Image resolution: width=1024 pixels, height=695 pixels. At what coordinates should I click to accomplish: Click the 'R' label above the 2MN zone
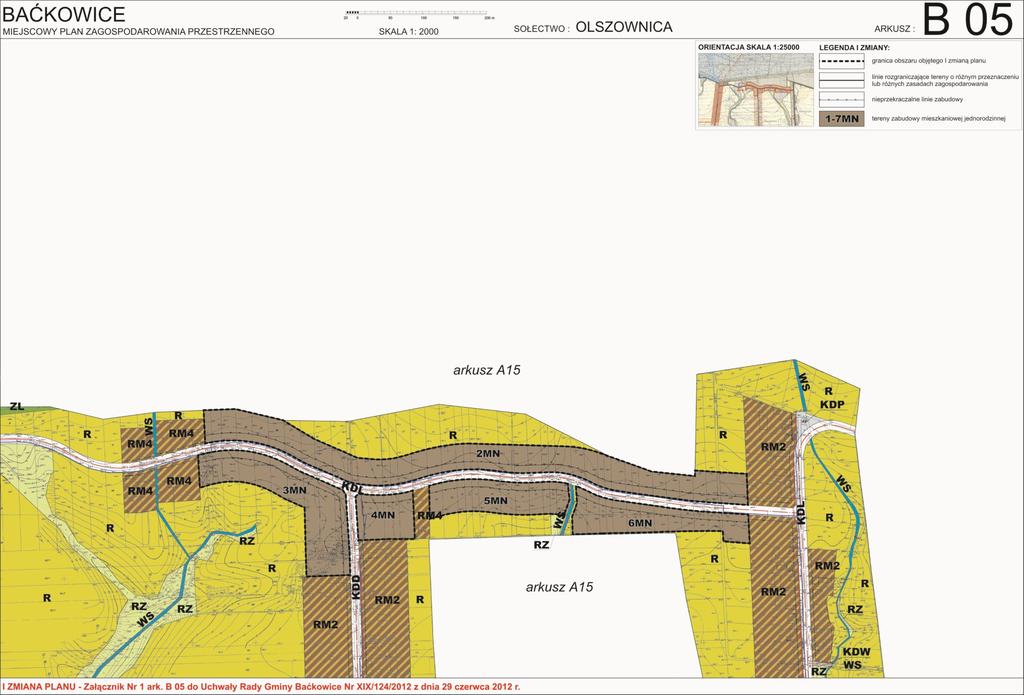coord(453,435)
